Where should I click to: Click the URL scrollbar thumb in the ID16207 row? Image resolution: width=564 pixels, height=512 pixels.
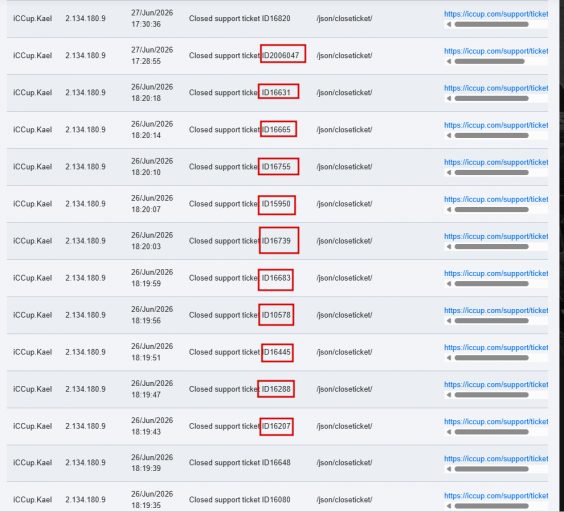click(x=491, y=432)
